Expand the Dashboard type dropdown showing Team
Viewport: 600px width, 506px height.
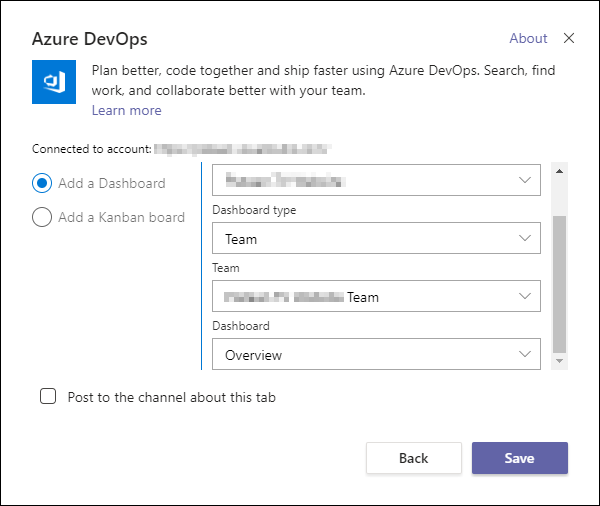[x=376, y=238]
